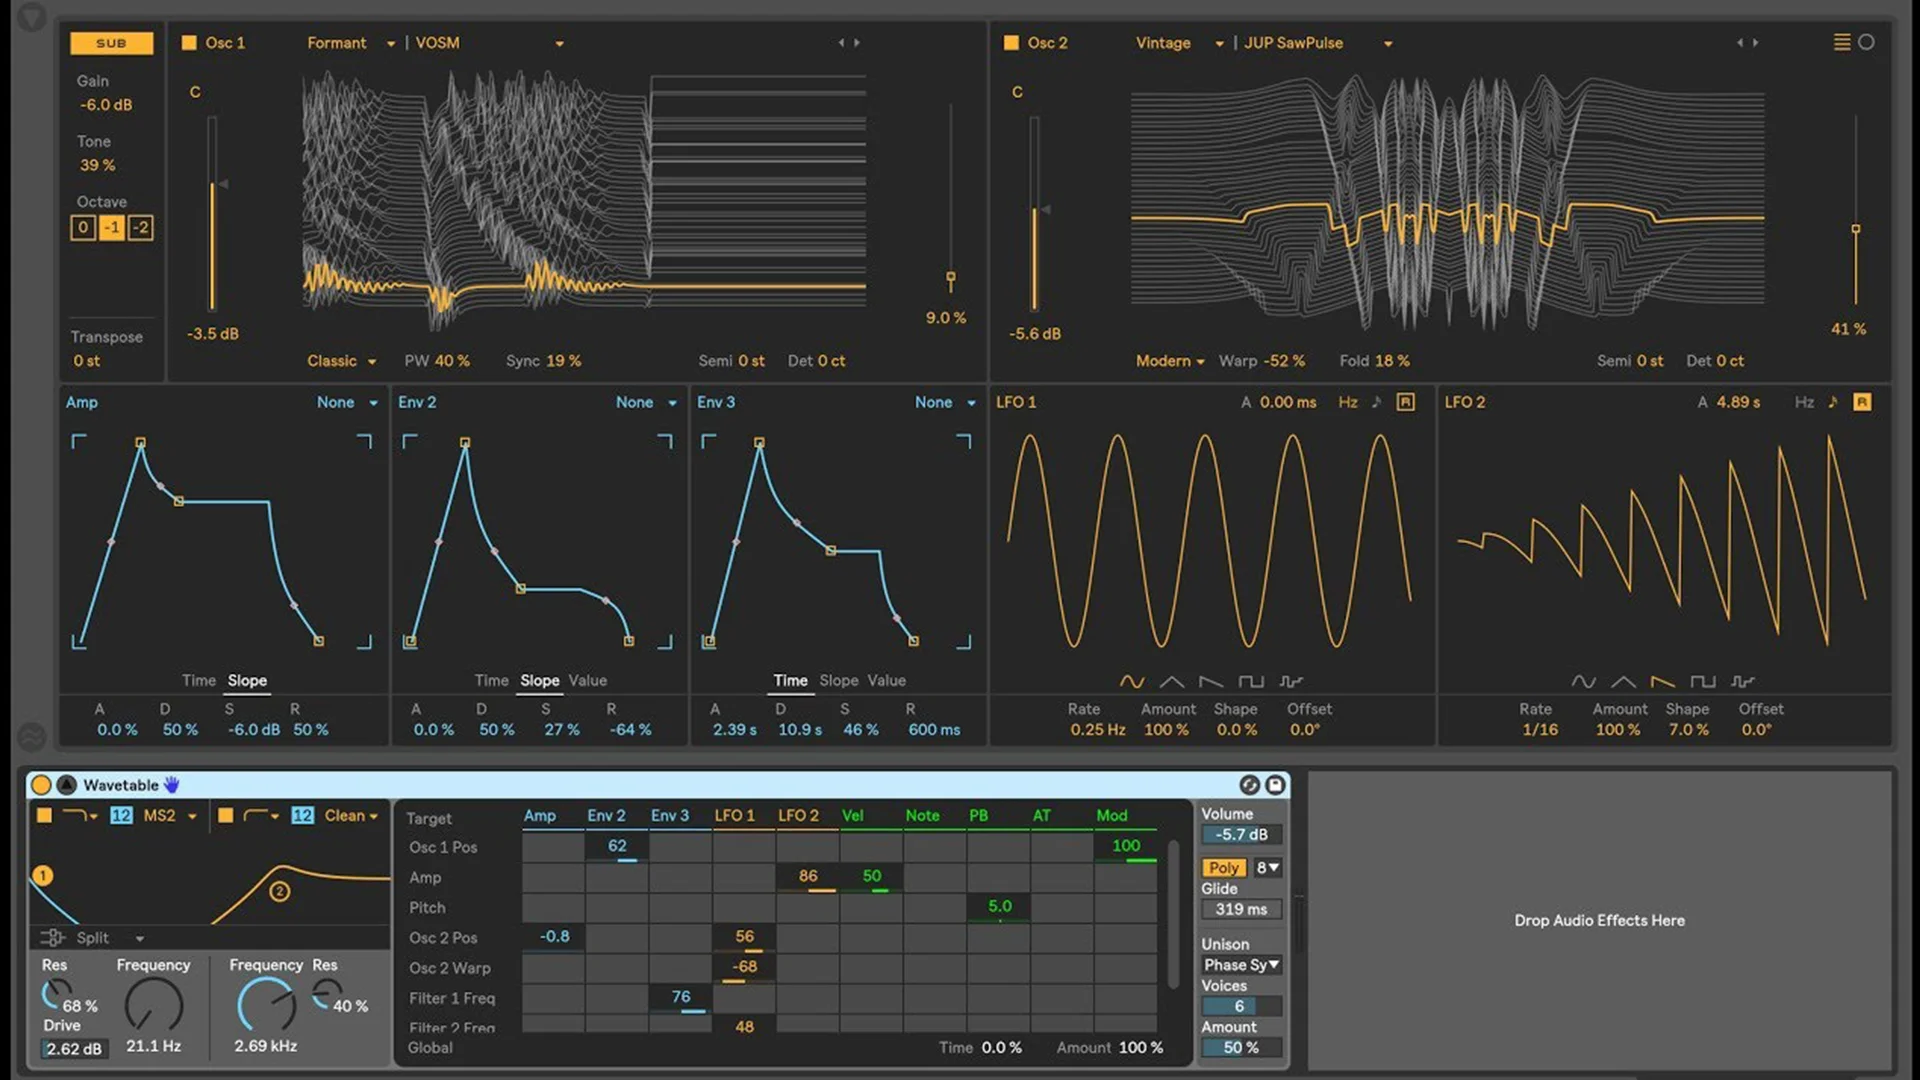Select sub octave -1 button
The width and height of the screenshot is (1920, 1080).
point(112,228)
